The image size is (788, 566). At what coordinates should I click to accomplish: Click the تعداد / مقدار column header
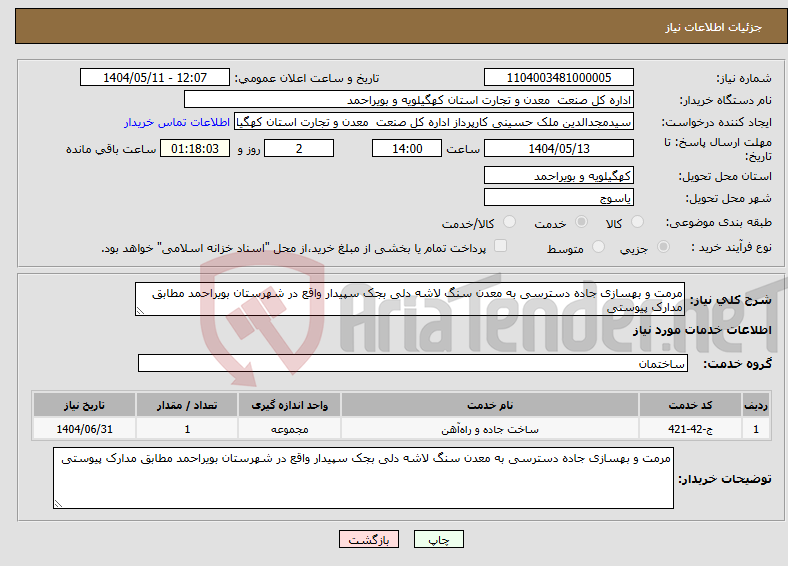186,405
